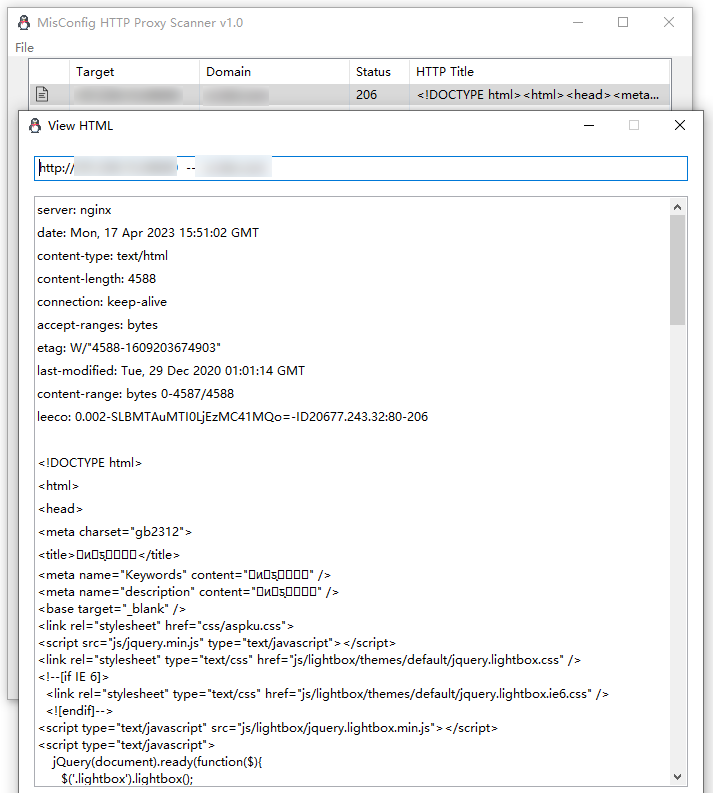Viewport: 713px width, 793px height.
Task: Click the '<!DOCTYPE html>' line in the body
Action: pyautogui.click(x=90, y=463)
